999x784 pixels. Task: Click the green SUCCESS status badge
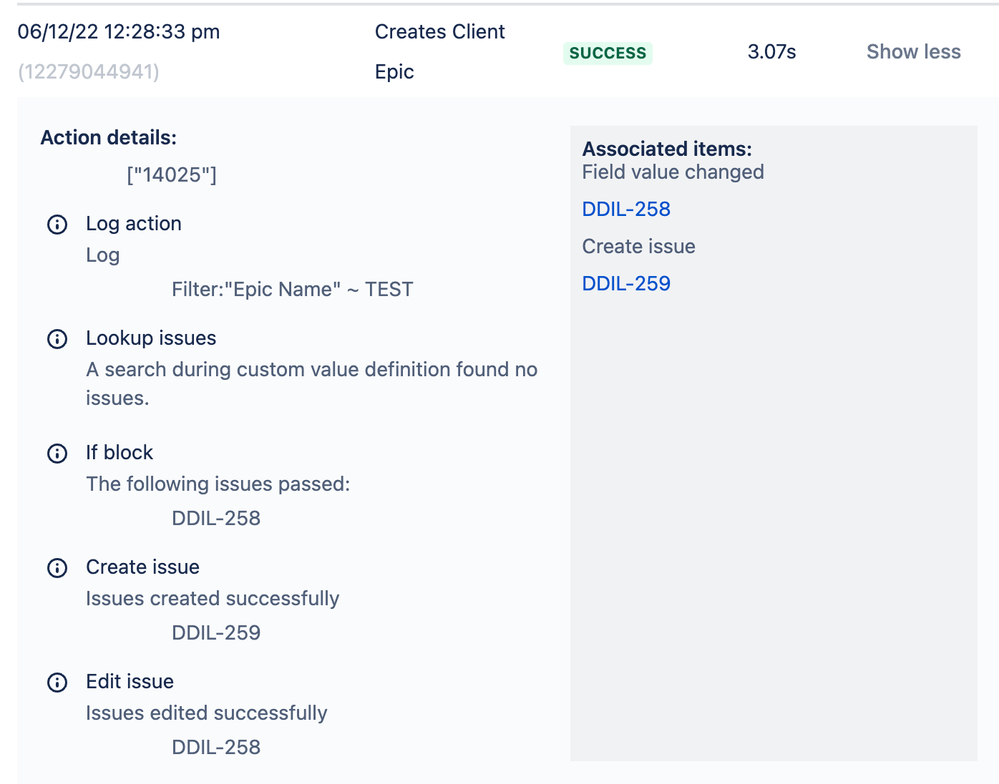[x=608, y=53]
